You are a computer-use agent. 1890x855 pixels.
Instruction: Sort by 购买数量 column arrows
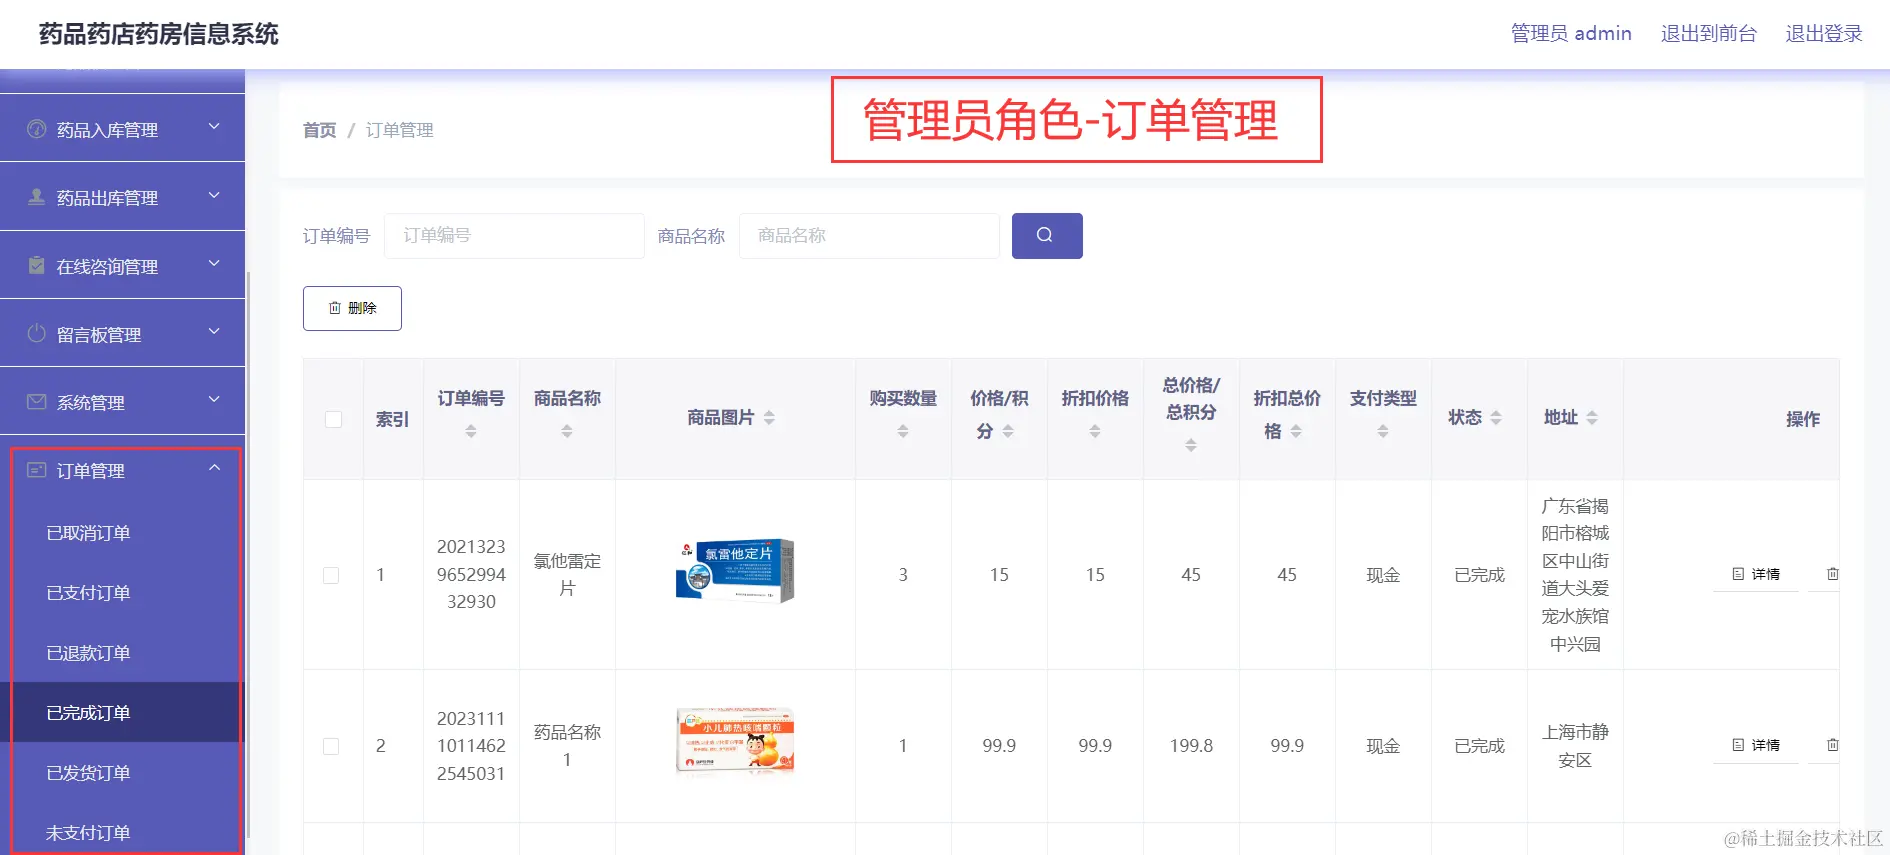(x=903, y=431)
